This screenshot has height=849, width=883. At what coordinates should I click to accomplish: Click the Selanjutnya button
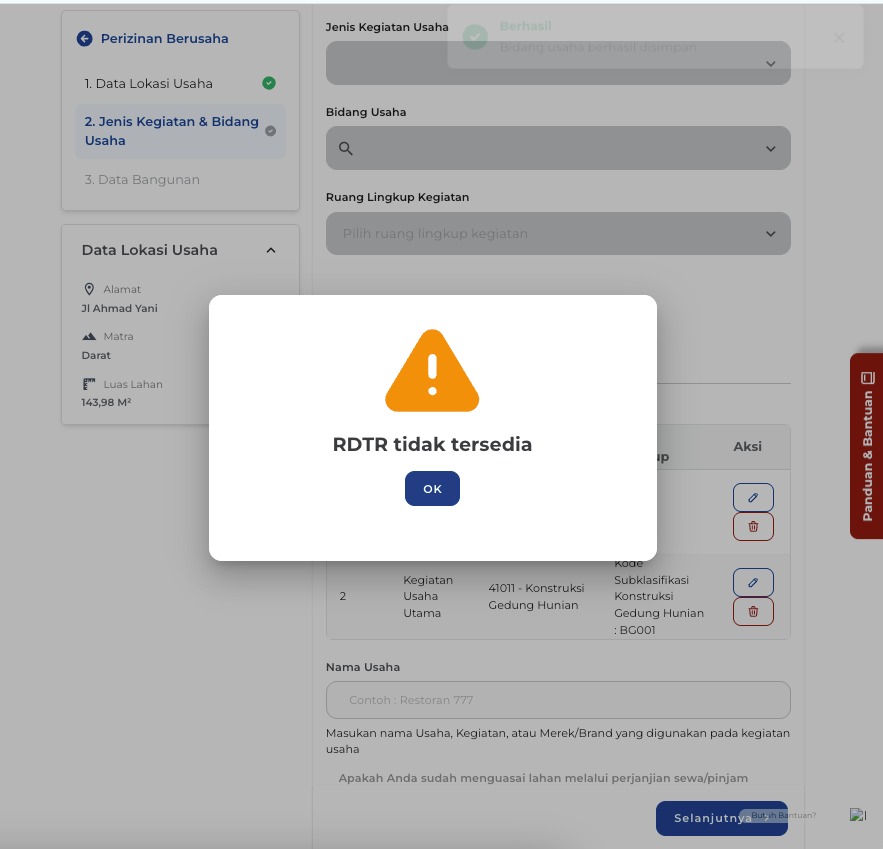[x=712, y=818]
